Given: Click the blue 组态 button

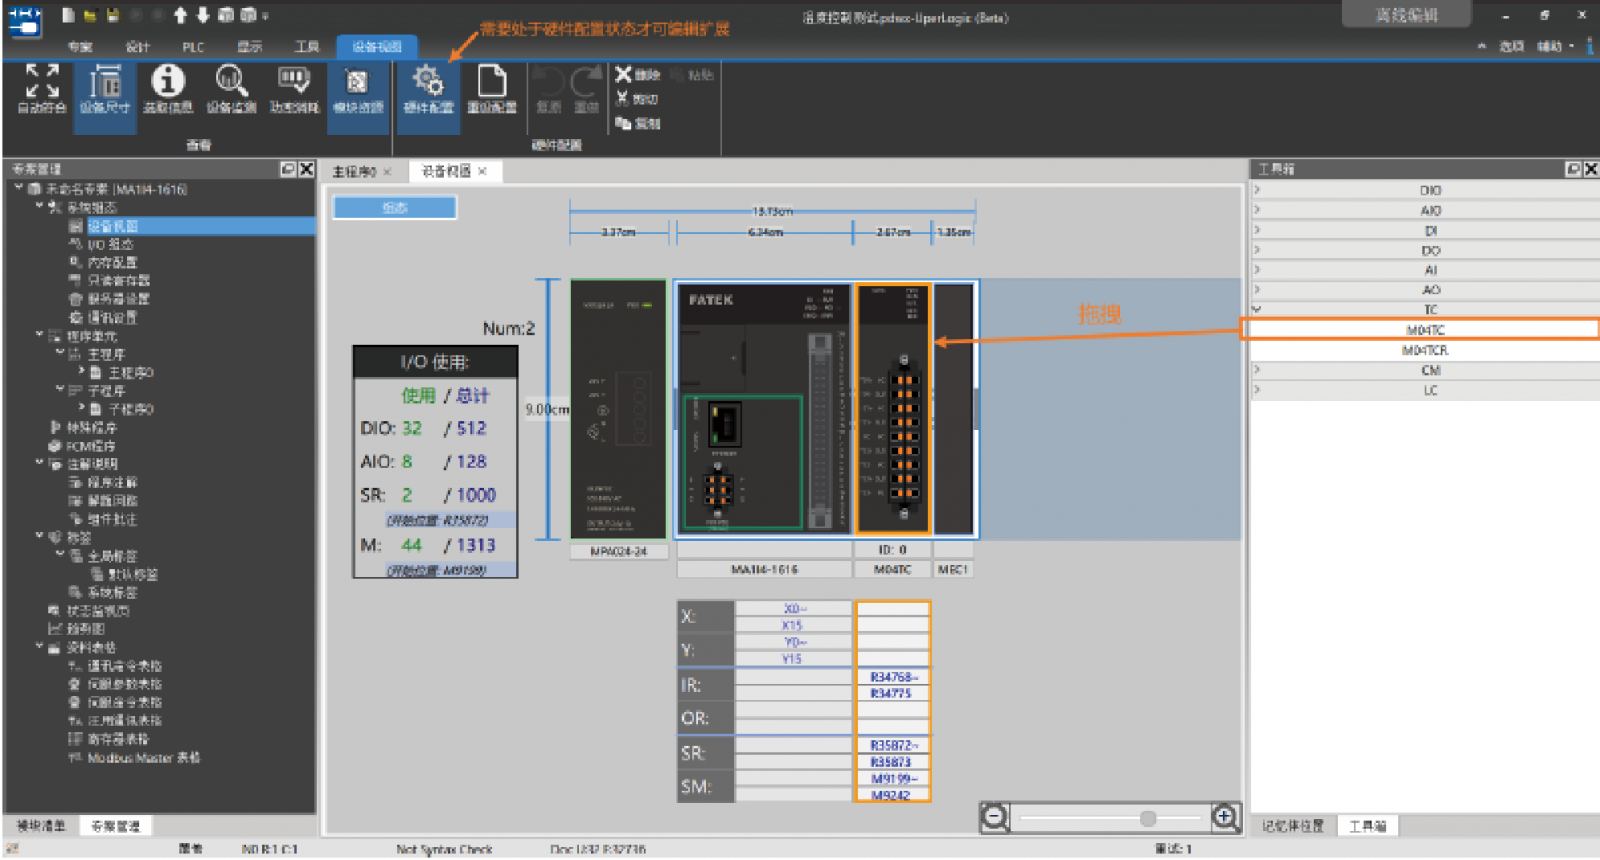Looking at the screenshot, I should (395, 207).
